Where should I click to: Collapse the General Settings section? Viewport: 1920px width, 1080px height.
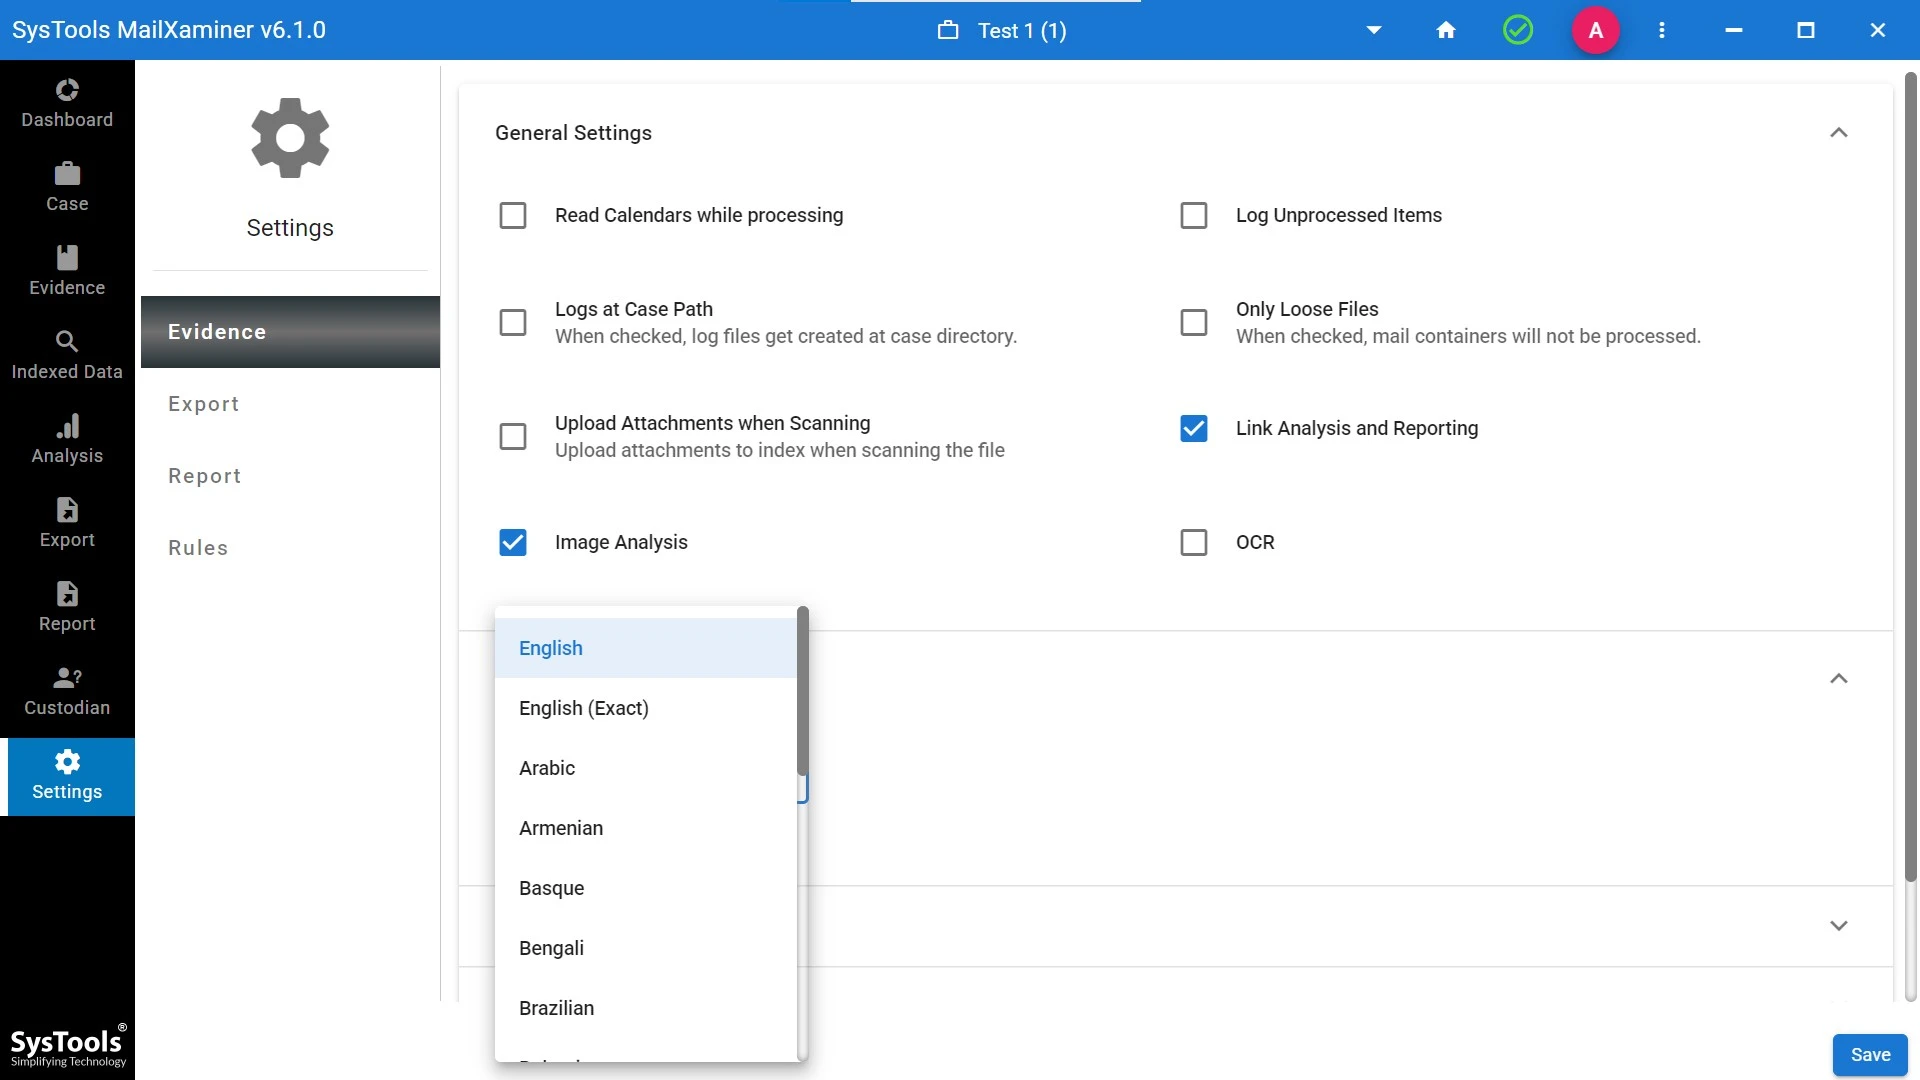coord(1839,133)
